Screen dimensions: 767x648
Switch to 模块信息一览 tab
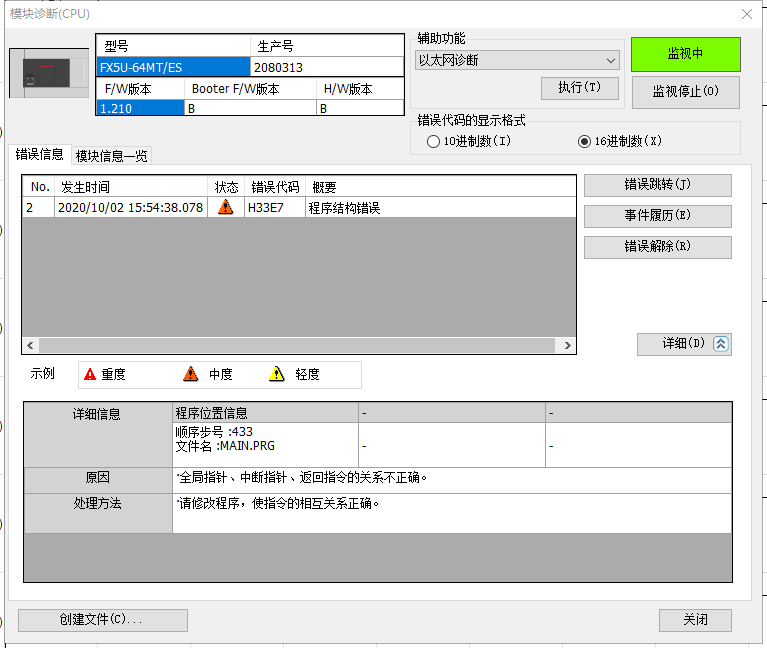[112, 156]
